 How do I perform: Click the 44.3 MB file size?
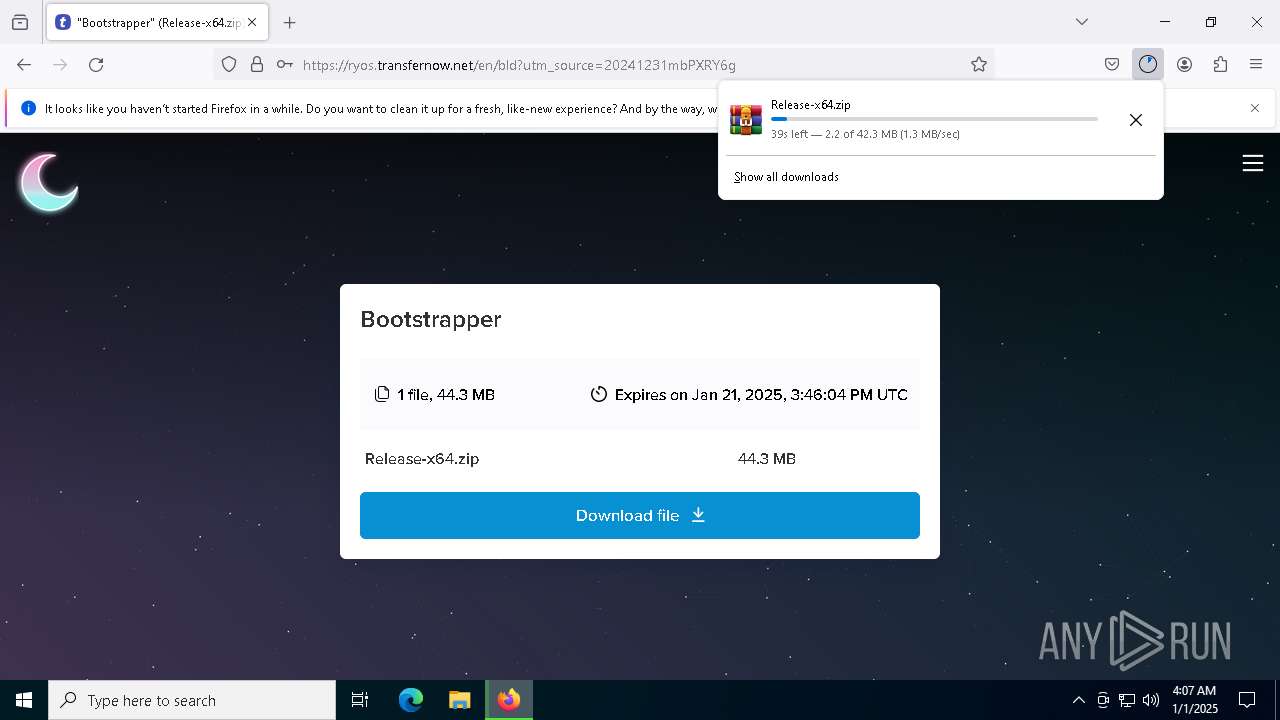pyautogui.click(x=767, y=459)
